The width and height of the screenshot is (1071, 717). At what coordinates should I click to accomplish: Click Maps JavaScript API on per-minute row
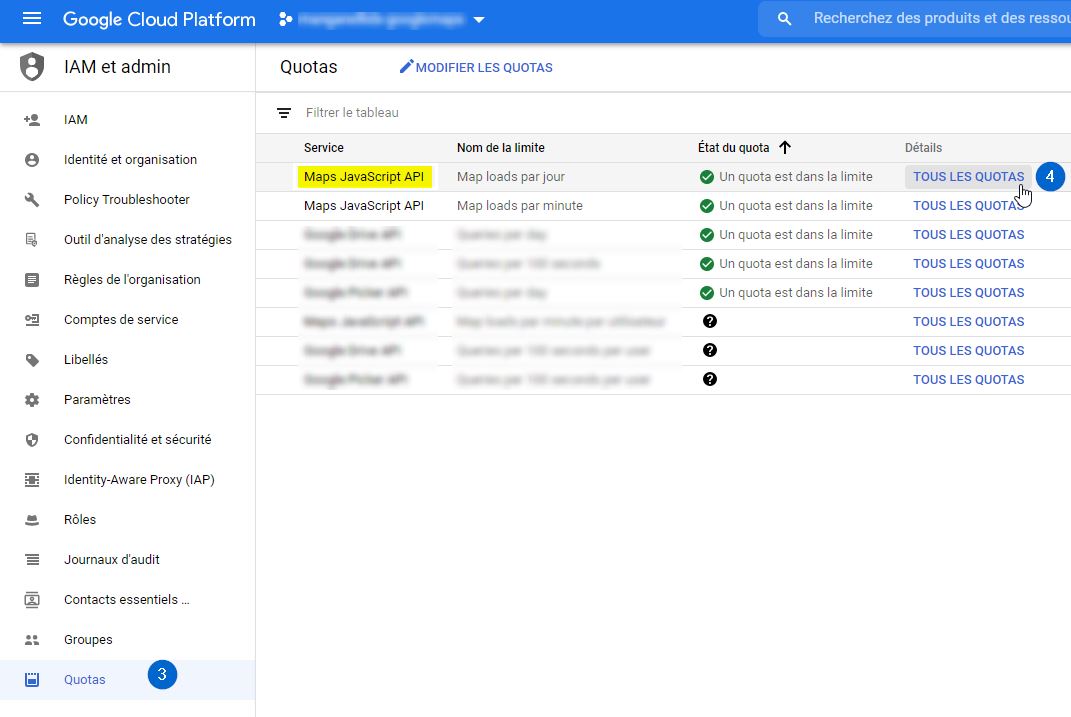(x=364, y=206)
